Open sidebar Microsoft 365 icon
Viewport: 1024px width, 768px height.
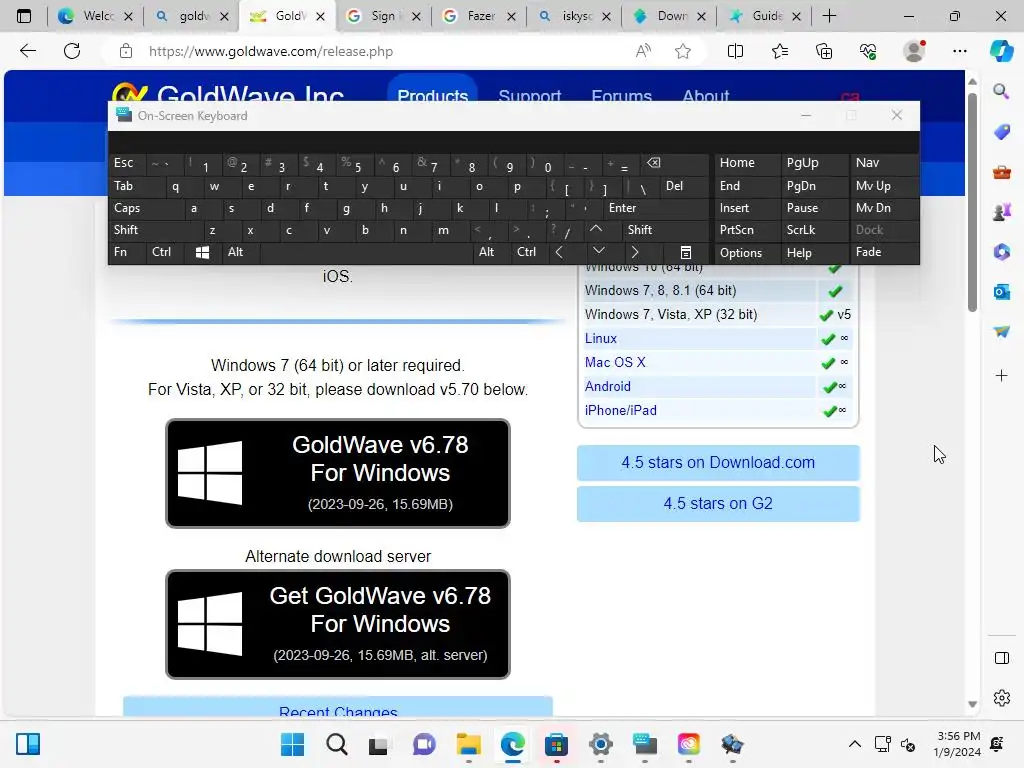1001,252
